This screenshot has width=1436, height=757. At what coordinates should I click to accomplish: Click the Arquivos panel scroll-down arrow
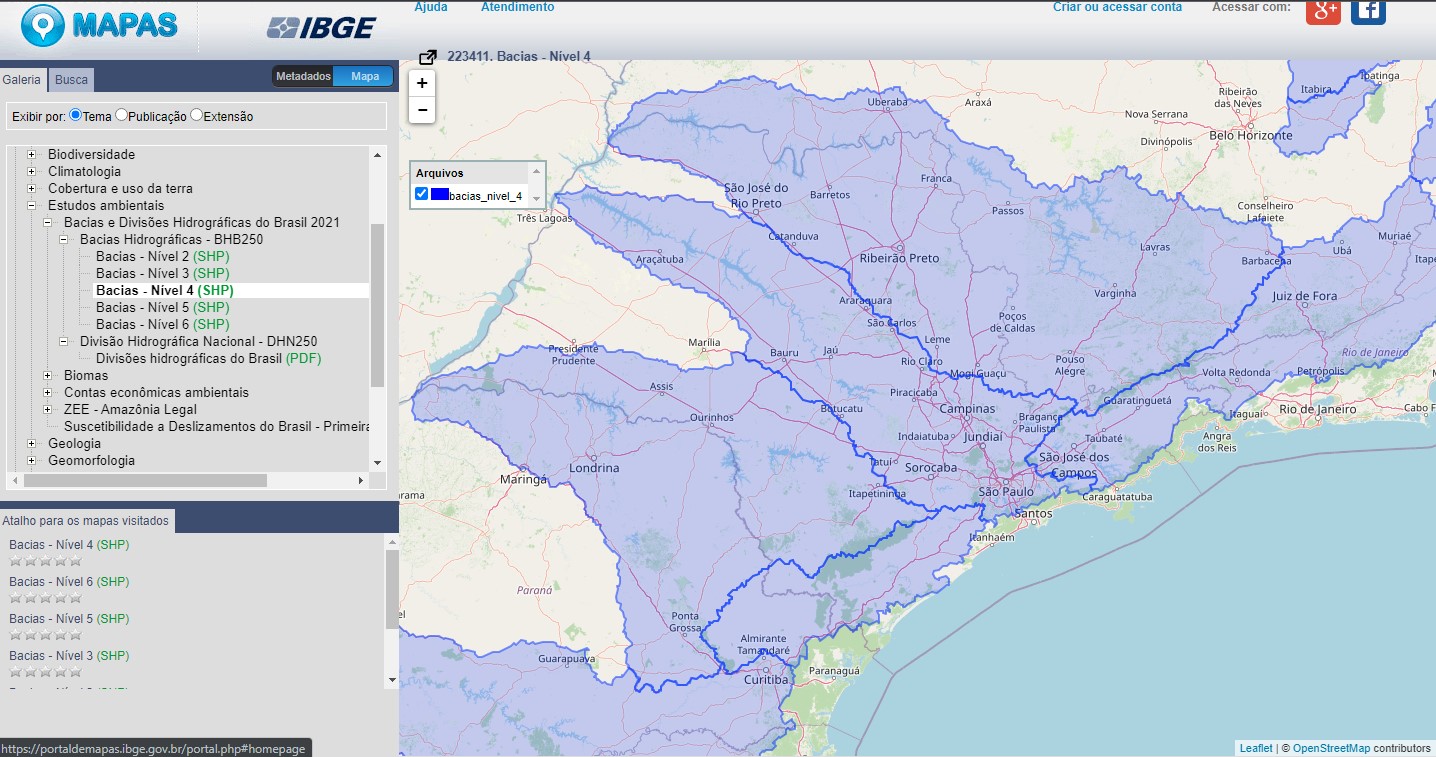click(537, 199)
